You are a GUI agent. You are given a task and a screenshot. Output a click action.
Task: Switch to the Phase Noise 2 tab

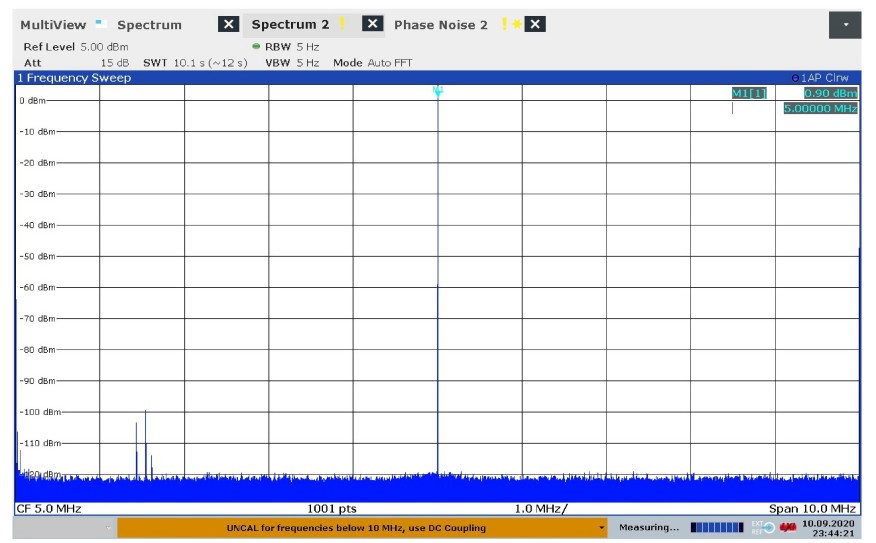pyautogui.click(x=441, y=24)
